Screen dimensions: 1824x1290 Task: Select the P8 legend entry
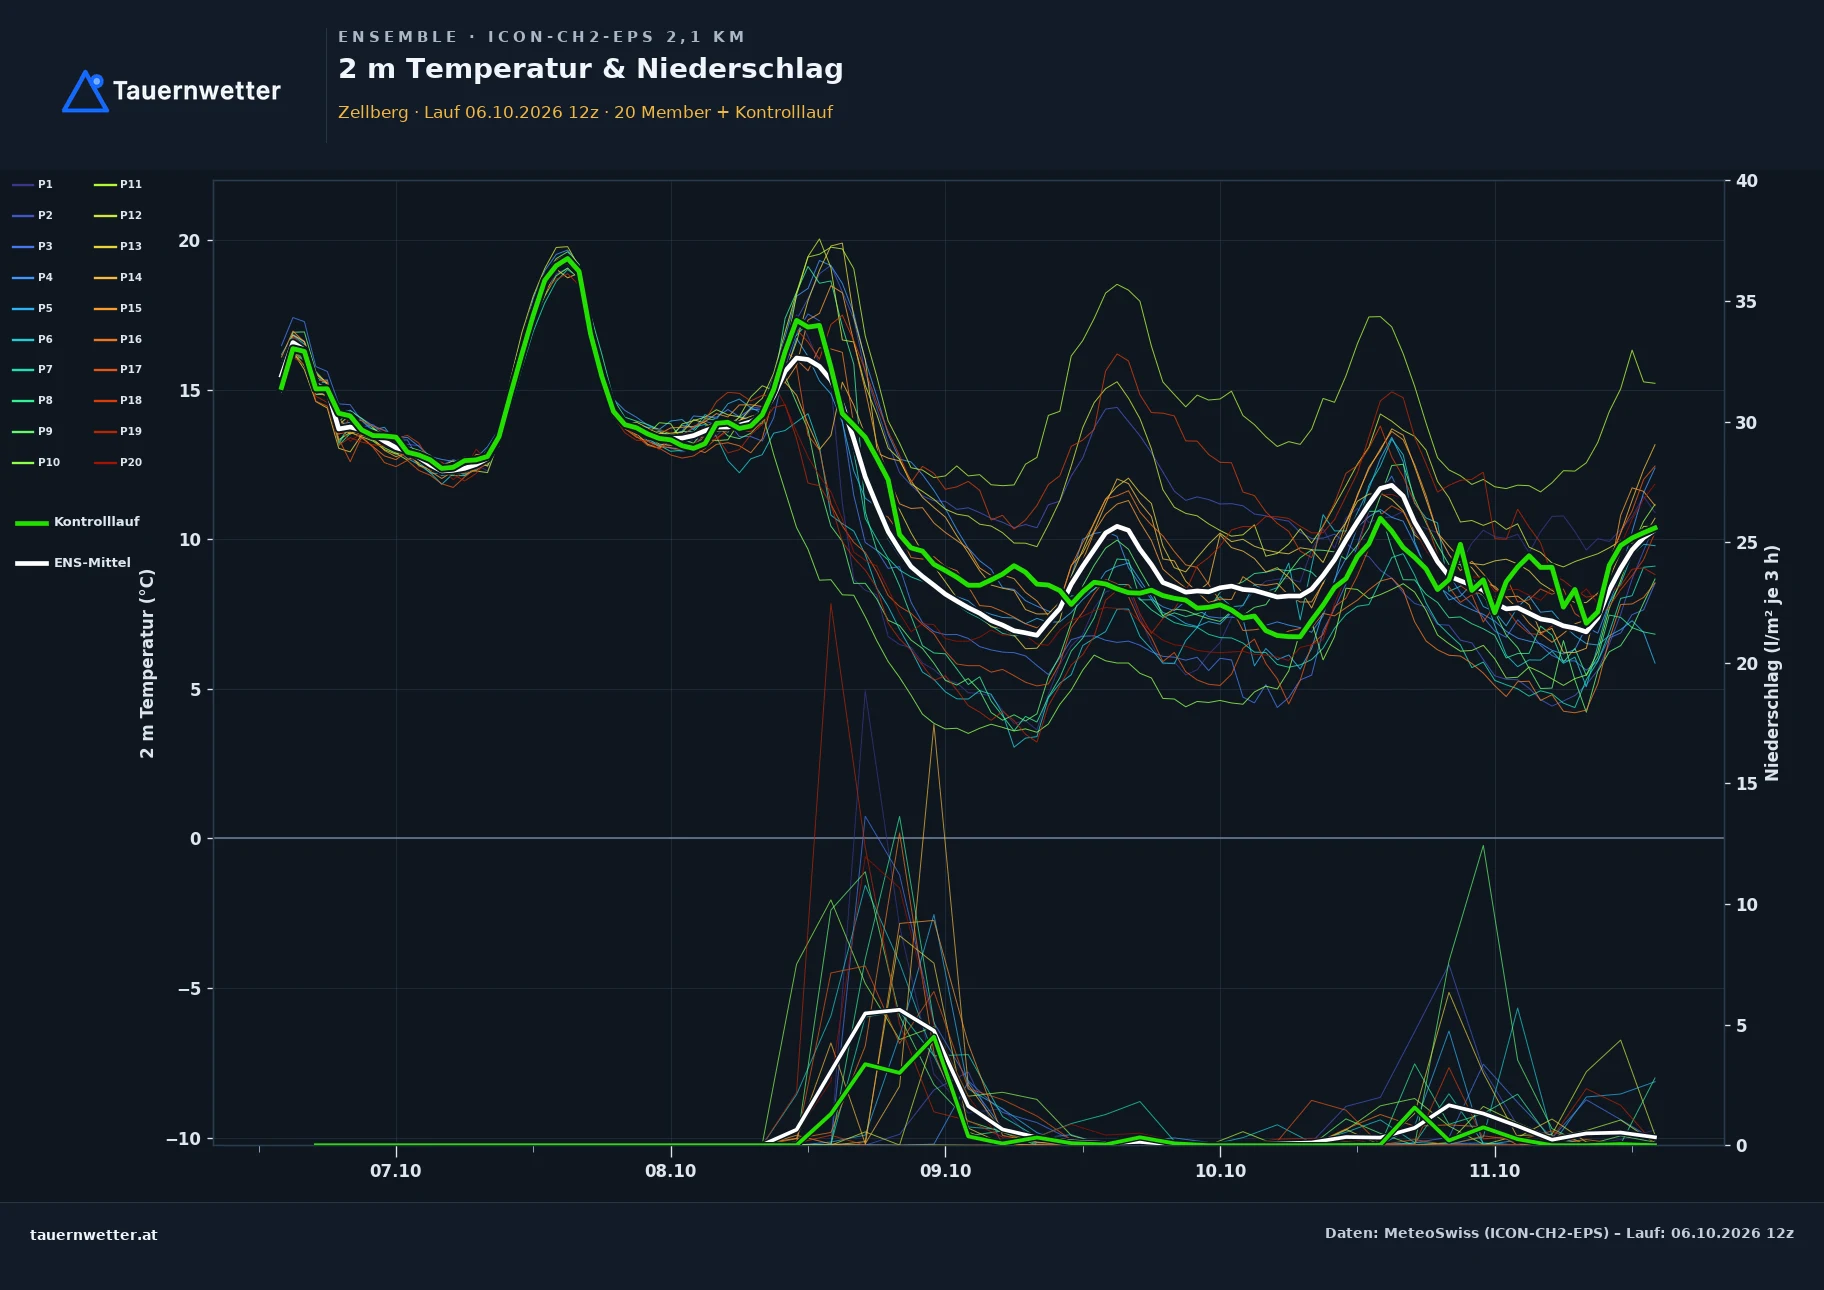coord(33,400)
